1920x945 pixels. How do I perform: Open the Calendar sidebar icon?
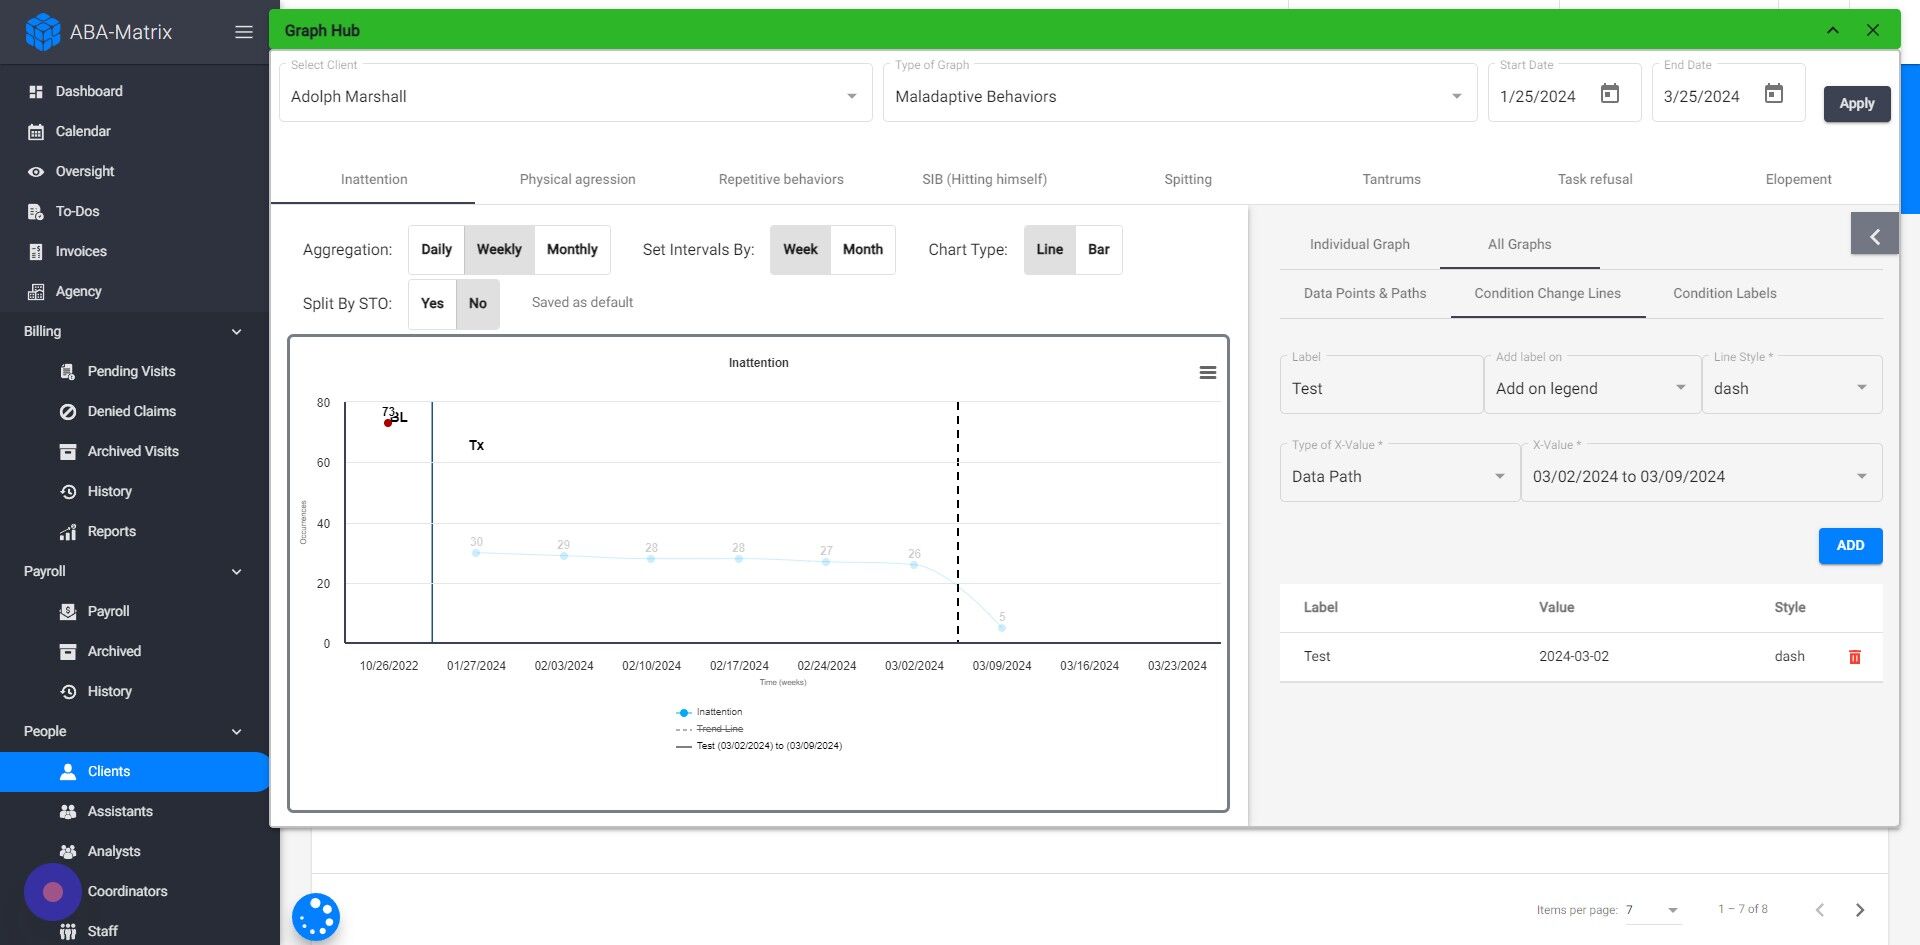(36, 131)
